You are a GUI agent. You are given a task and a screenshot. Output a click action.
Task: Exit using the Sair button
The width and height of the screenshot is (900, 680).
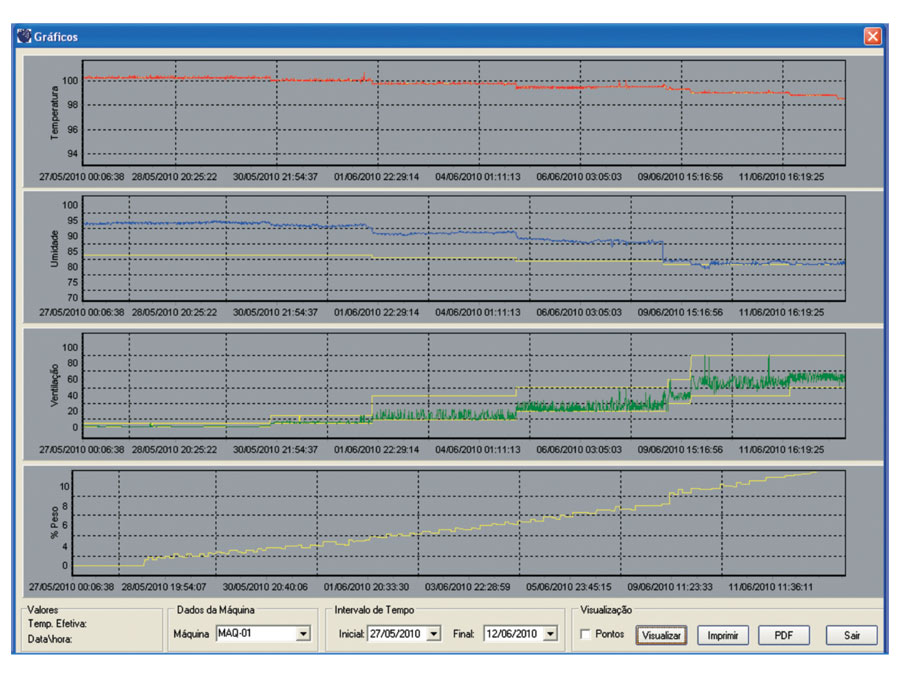pos(851,635)
